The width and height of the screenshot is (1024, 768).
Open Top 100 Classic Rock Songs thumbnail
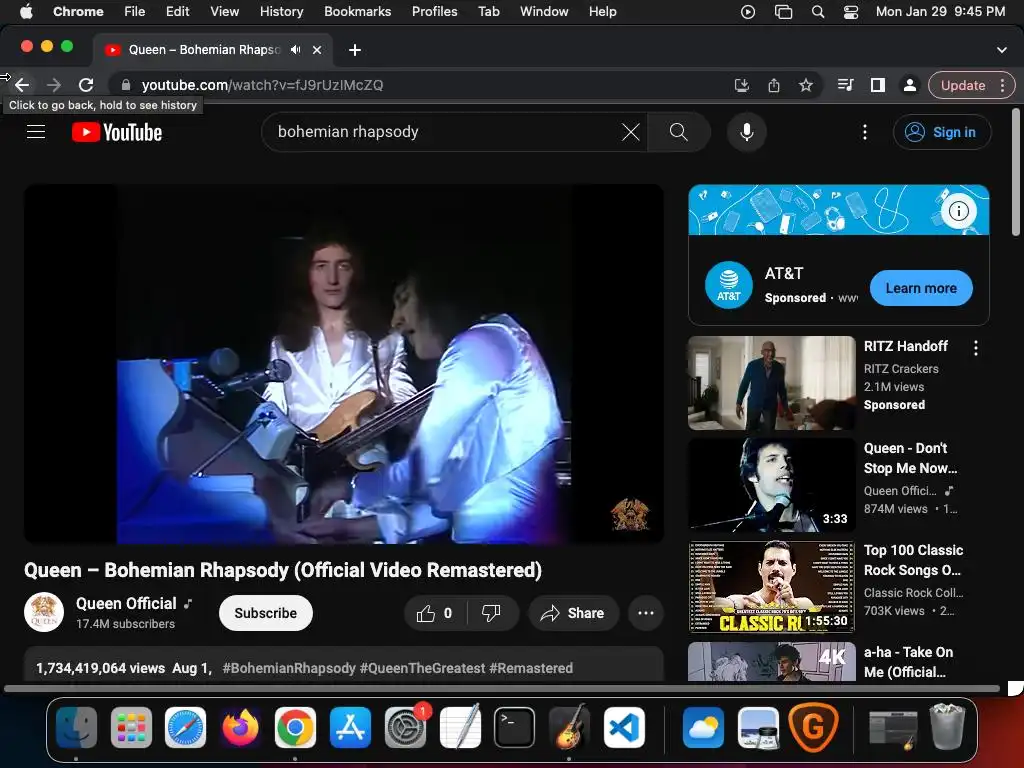(771, 587)
